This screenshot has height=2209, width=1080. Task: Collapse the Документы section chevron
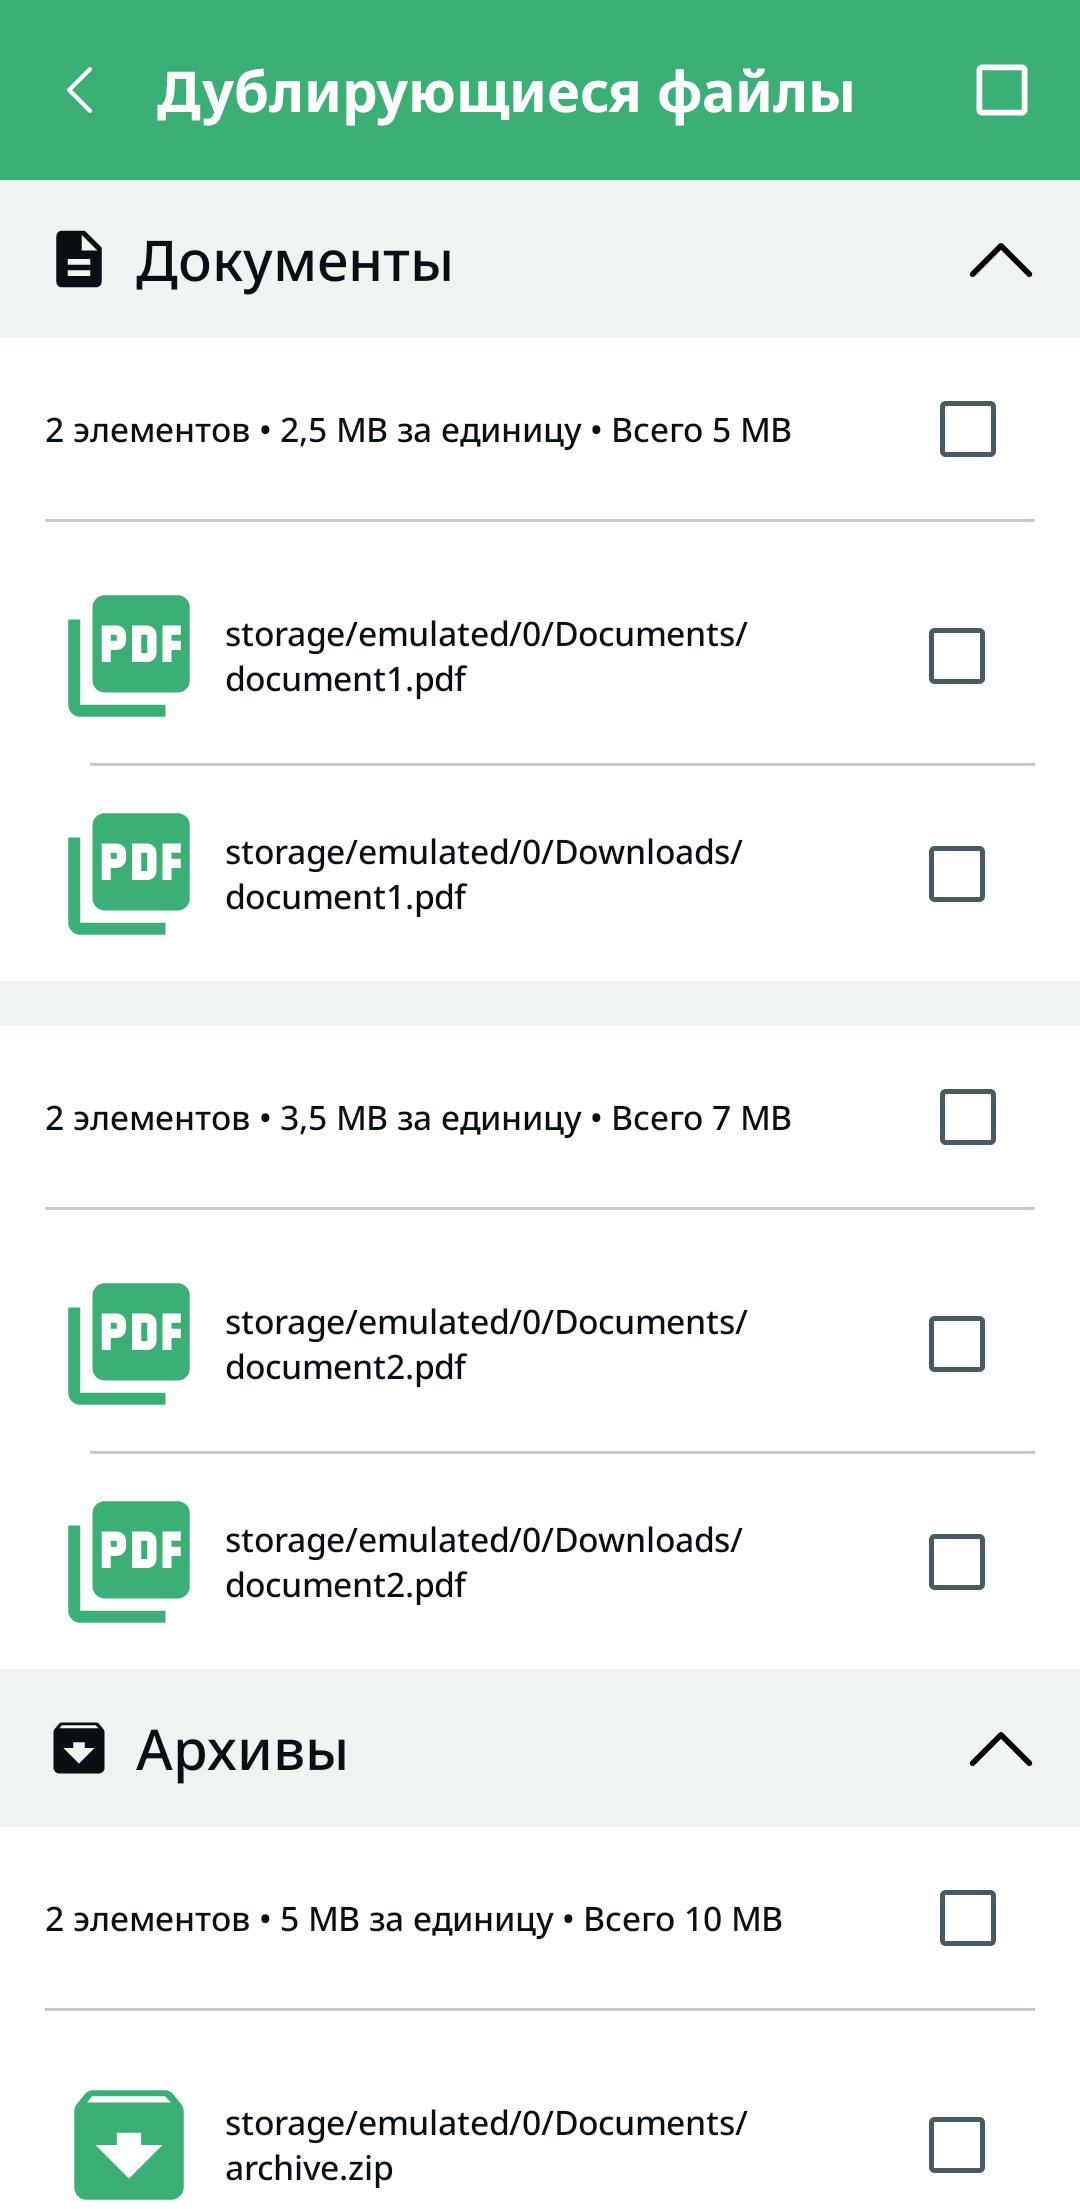pyautogui.click(x=1000, y=260)
